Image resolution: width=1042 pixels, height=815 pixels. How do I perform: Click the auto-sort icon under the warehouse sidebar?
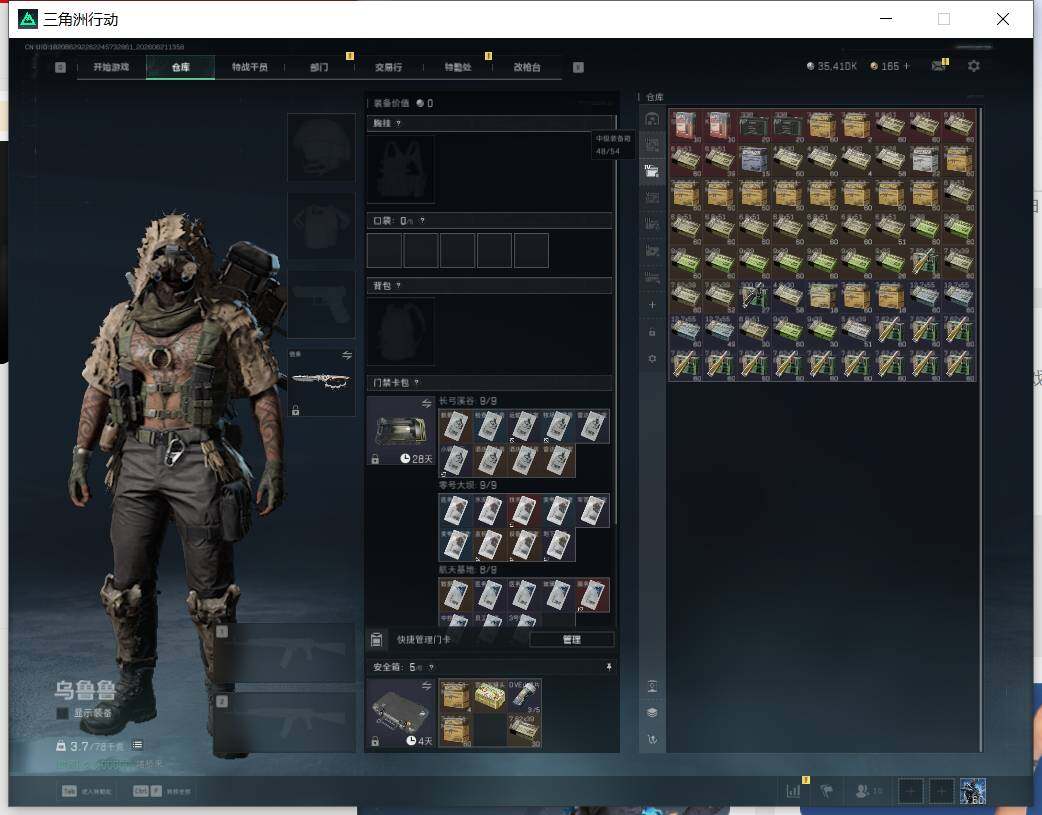click(652, 739)
